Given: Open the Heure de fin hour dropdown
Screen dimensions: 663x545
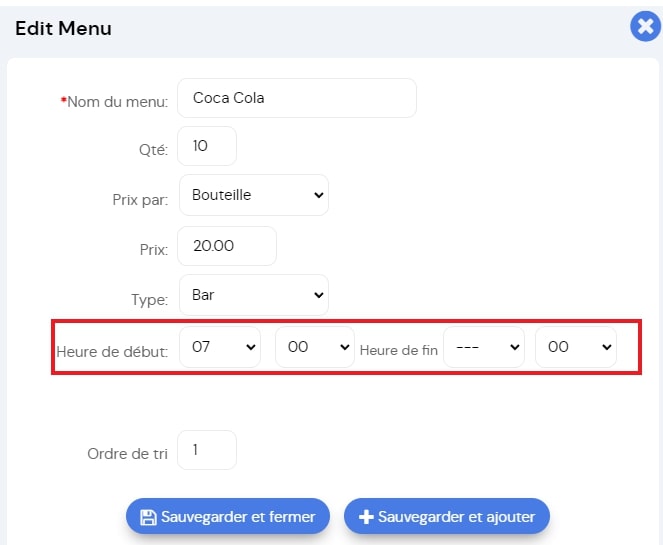Looking at the screenshot, I should pyautogui.click(x=484, y=347).
